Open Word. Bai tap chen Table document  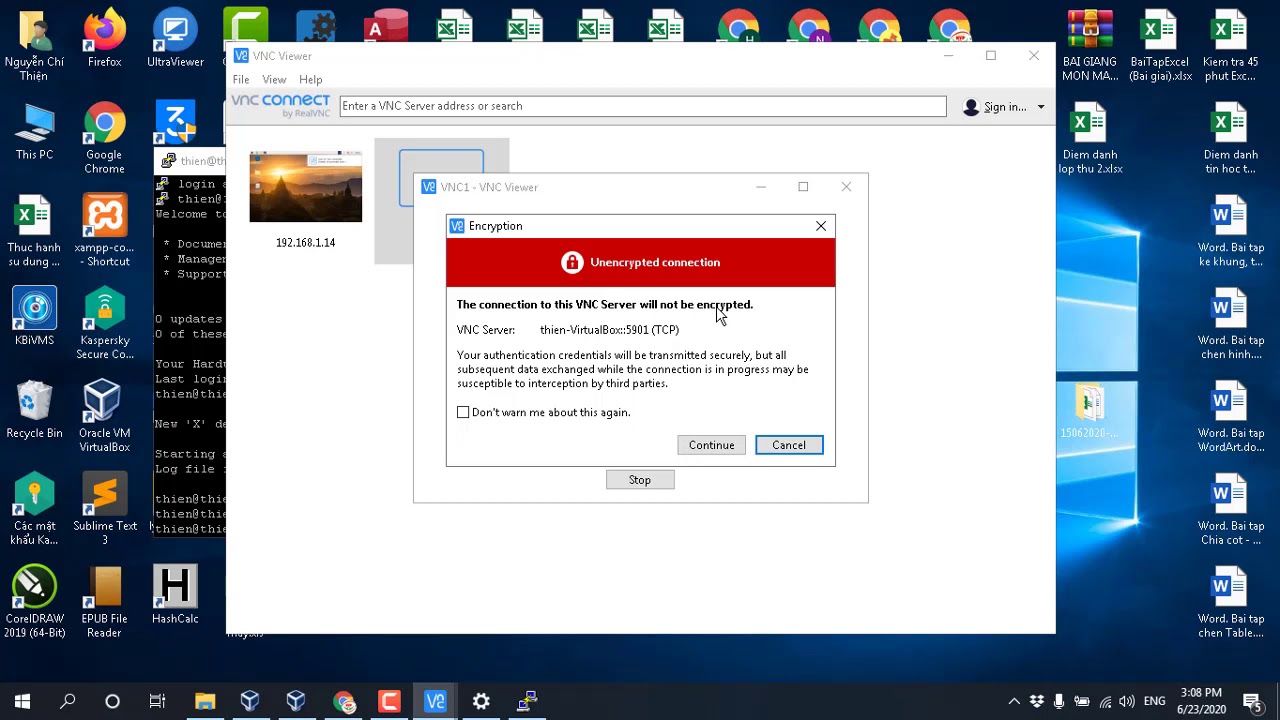[1230, 603]
